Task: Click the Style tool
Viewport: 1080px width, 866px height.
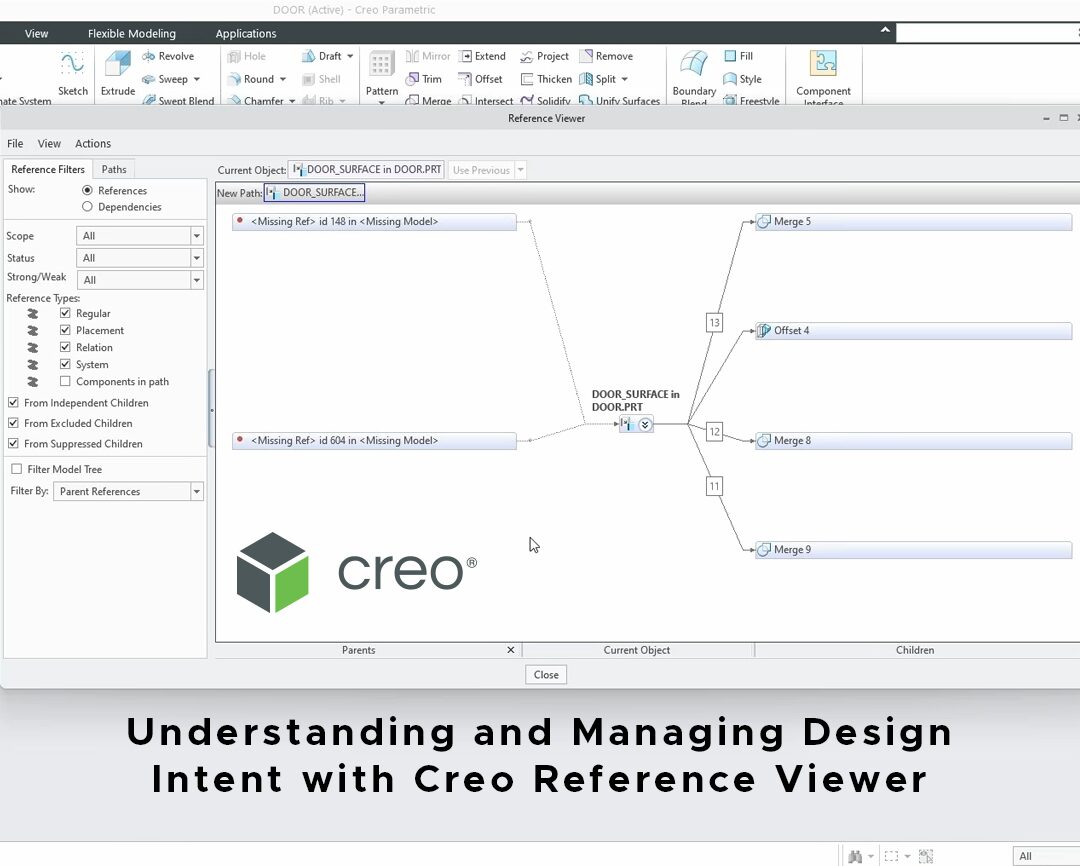Action: pos(742,79)
